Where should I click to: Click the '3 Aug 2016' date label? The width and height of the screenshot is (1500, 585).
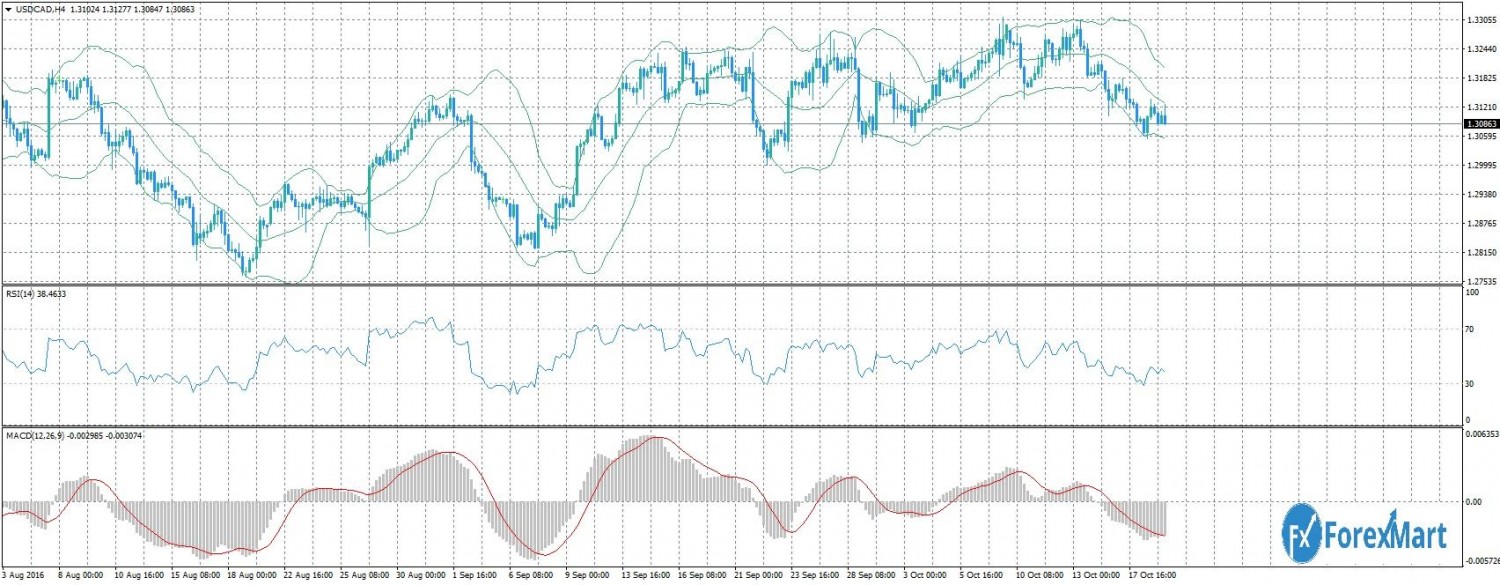click(x=24, y=577)
